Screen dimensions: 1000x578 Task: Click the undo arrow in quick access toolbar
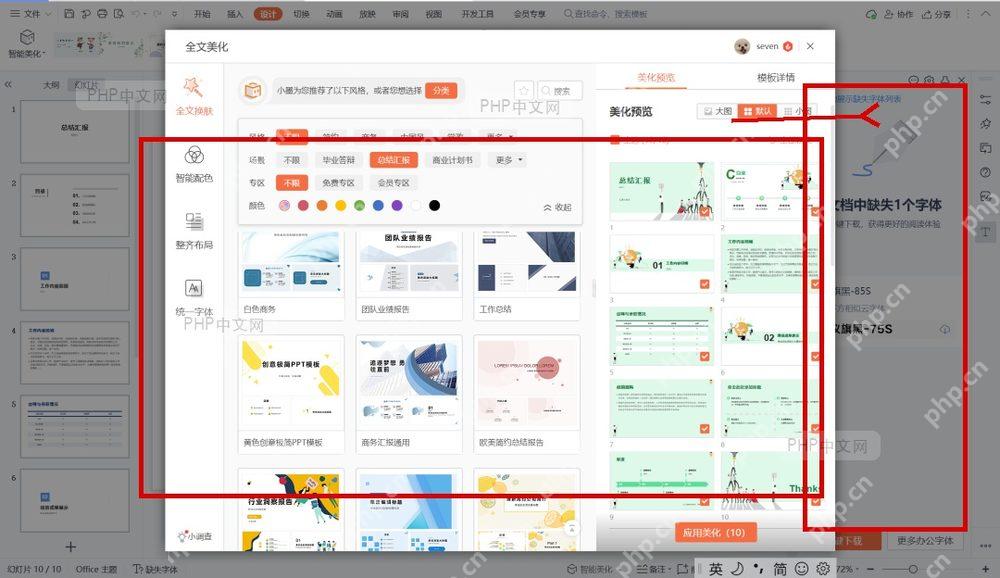(136, 13)
